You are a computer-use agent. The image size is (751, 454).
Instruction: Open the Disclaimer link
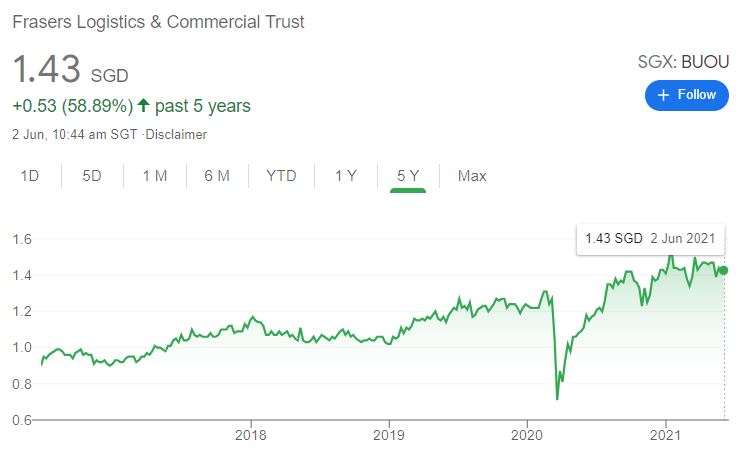[176, 134]
